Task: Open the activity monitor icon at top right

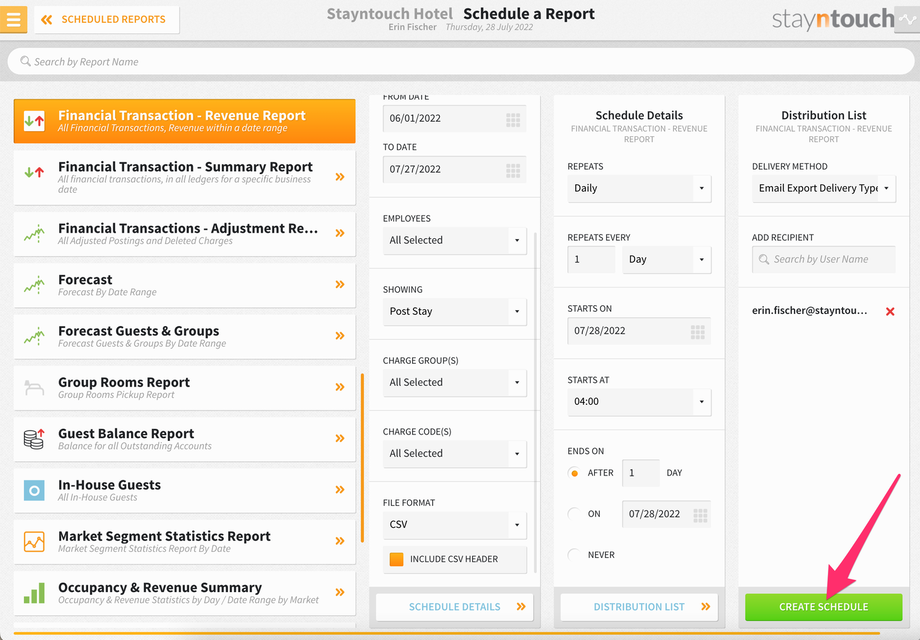Action: (x=907, y=19)
